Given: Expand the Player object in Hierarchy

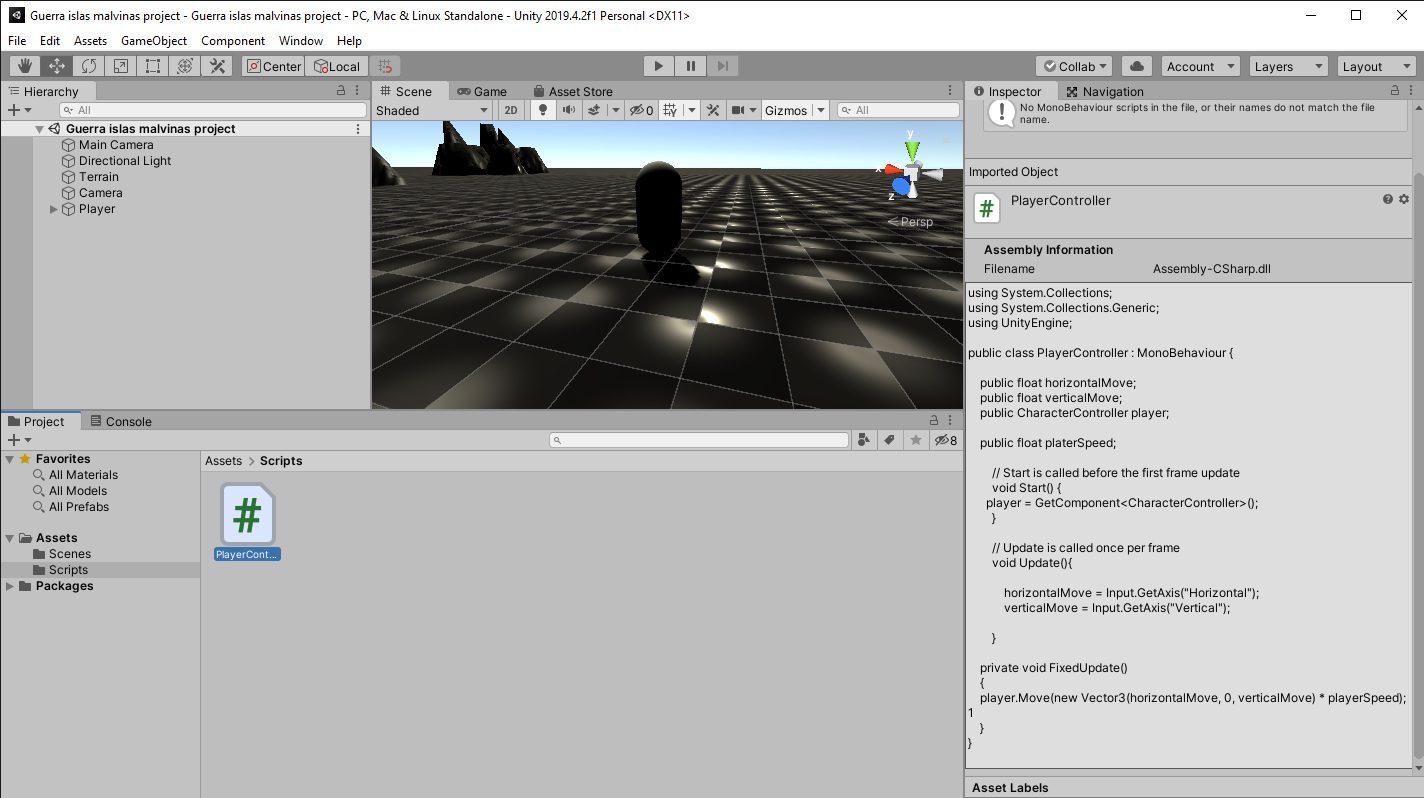Looking at the screenshot, I should click(54, 209).
